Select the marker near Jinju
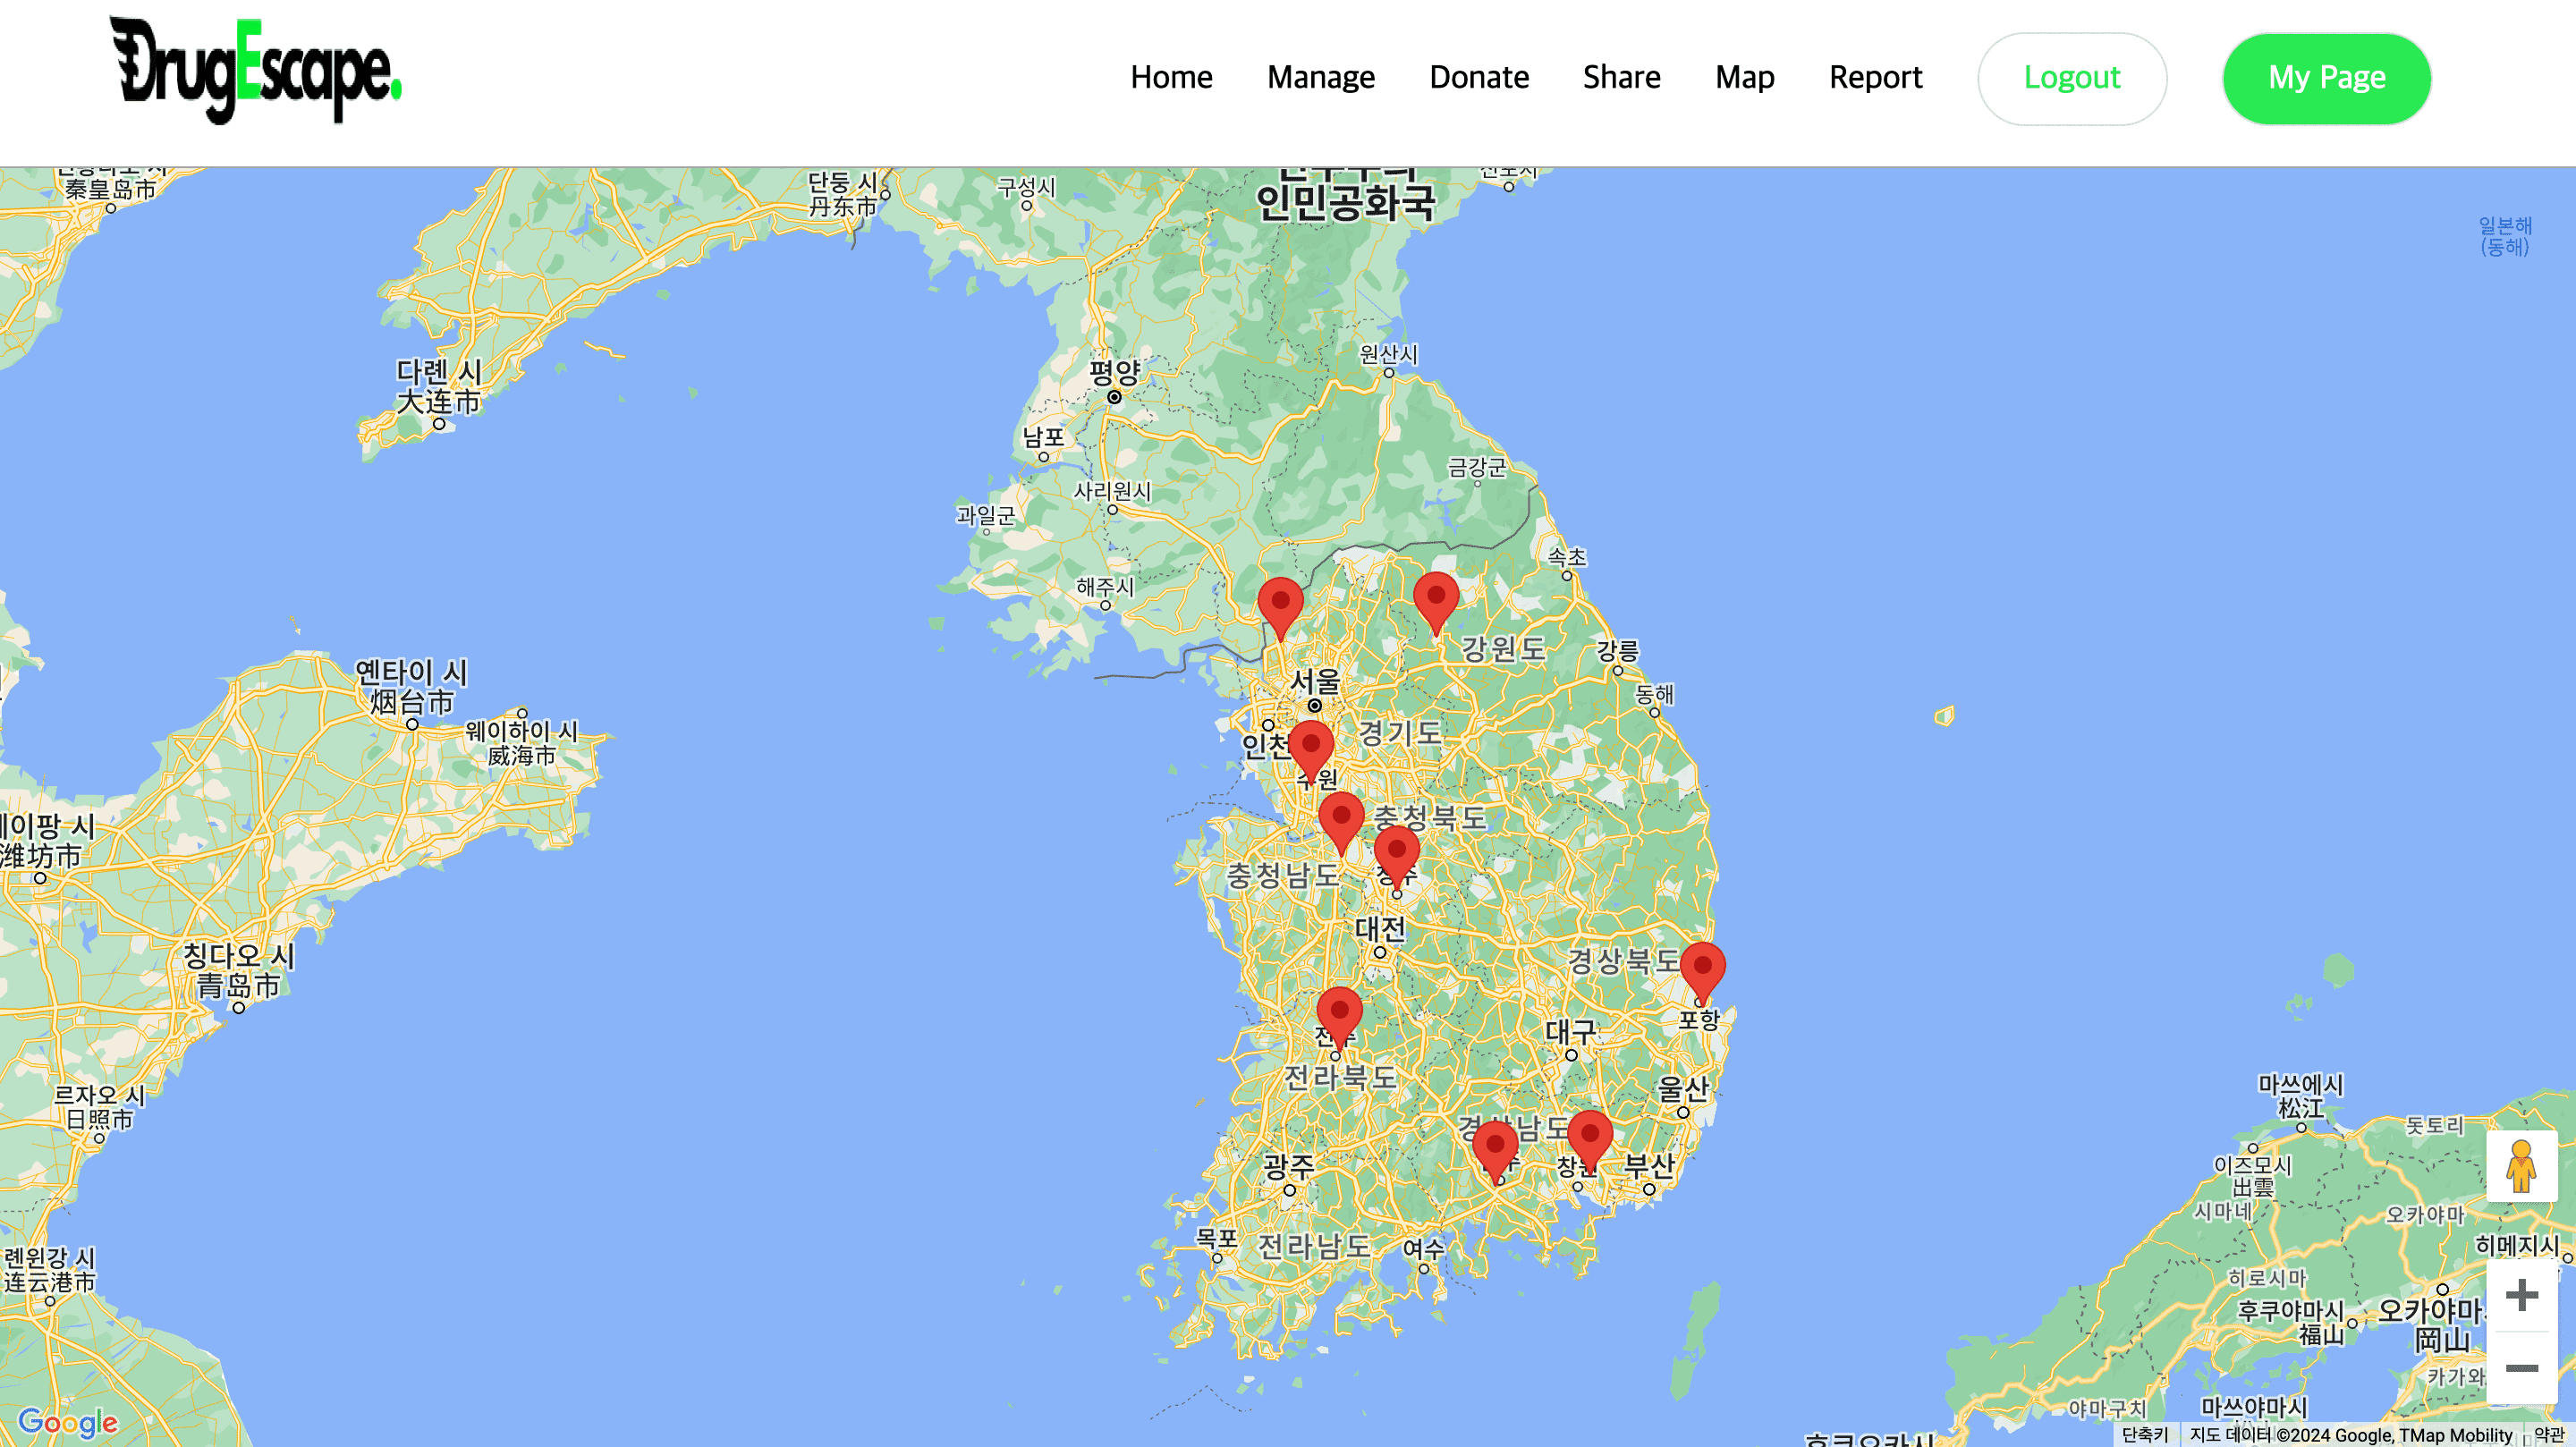This screenshot has width=2576, height=1447. tap(1495, 1152)
